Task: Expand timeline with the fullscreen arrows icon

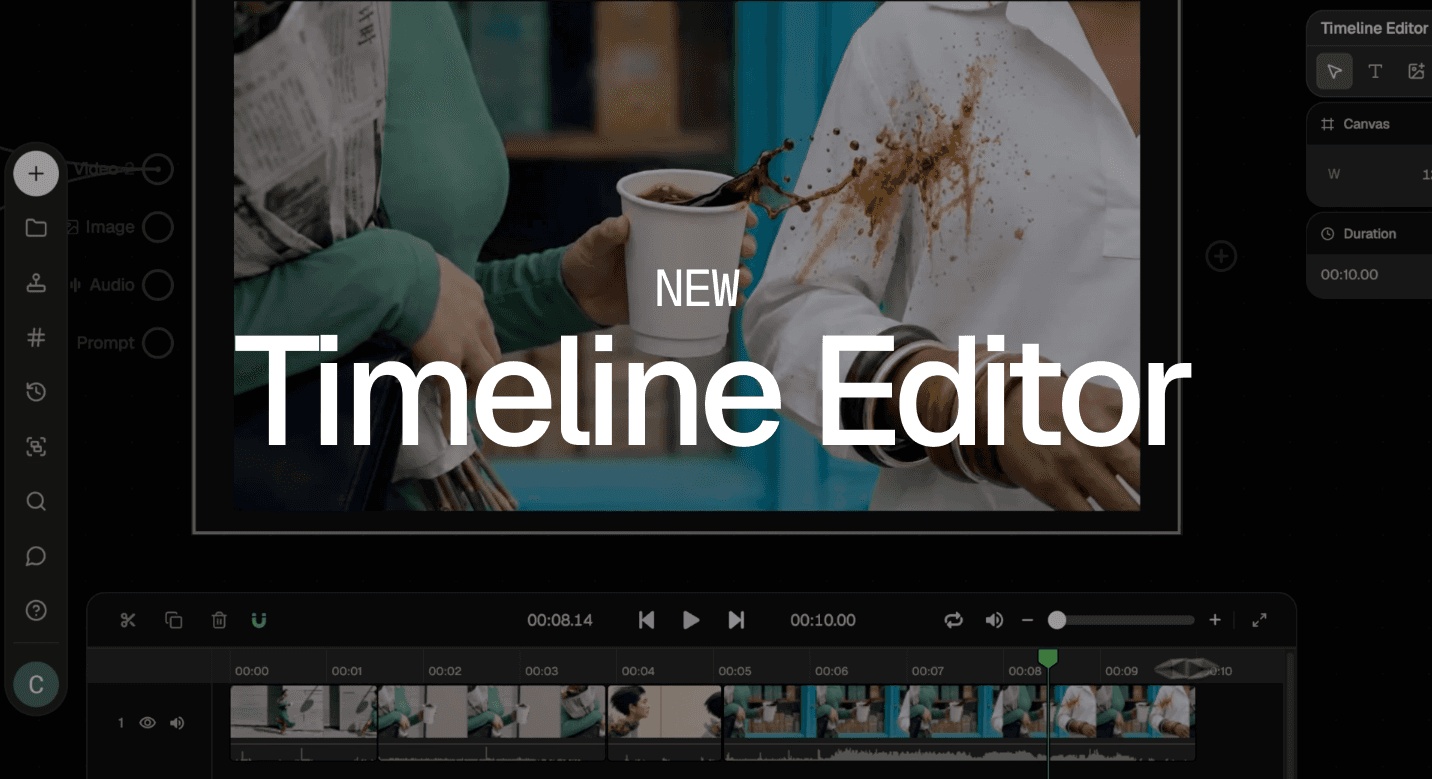Action: pyautogui.click(x=1260, y=620)
